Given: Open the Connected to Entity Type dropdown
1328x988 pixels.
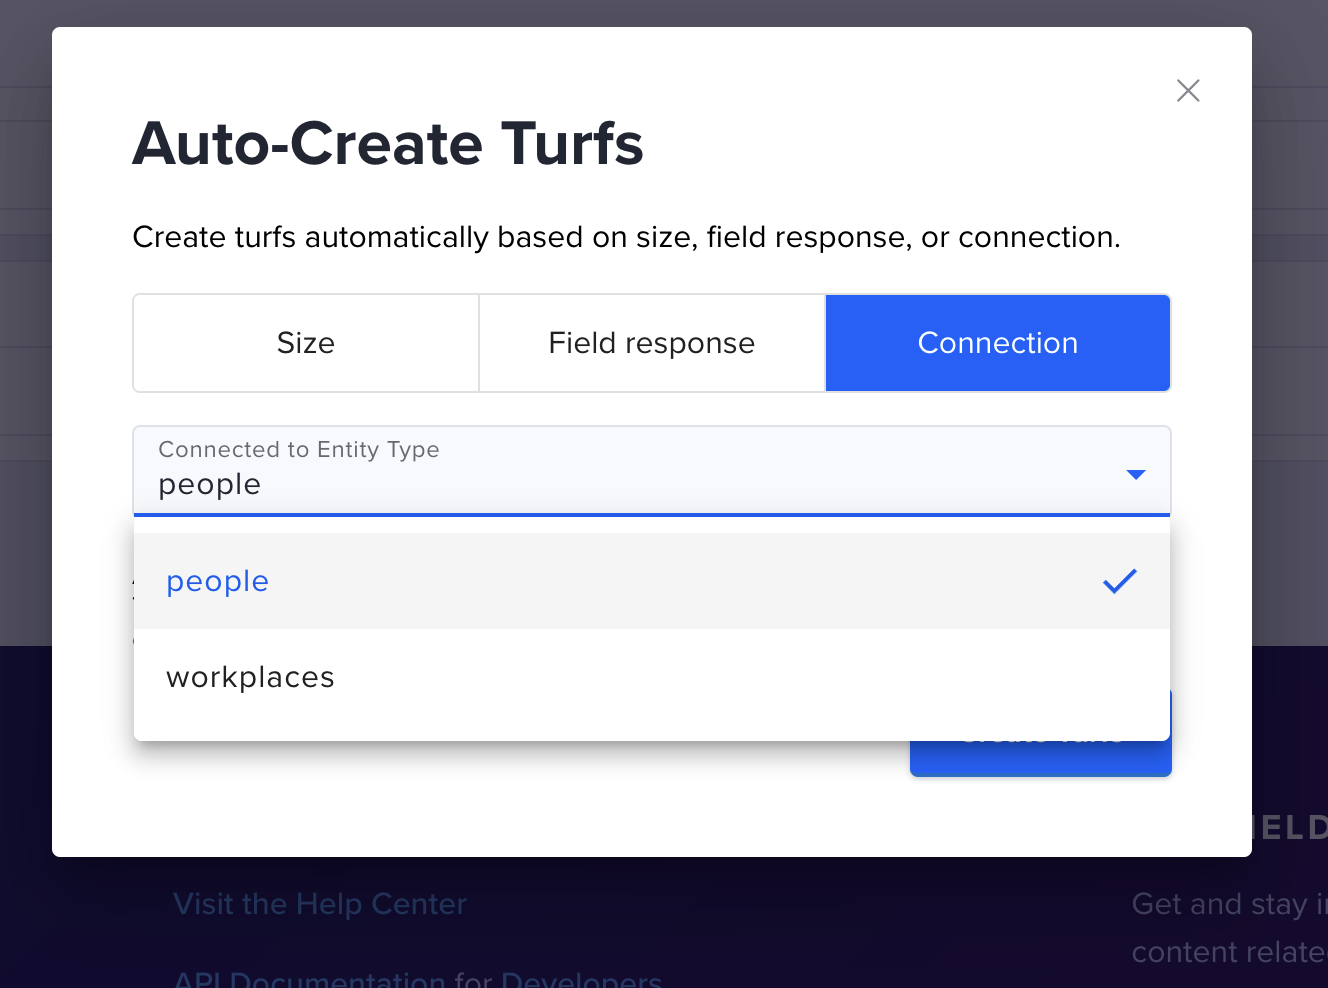Looking at the screenshot, I should point(651,470).
